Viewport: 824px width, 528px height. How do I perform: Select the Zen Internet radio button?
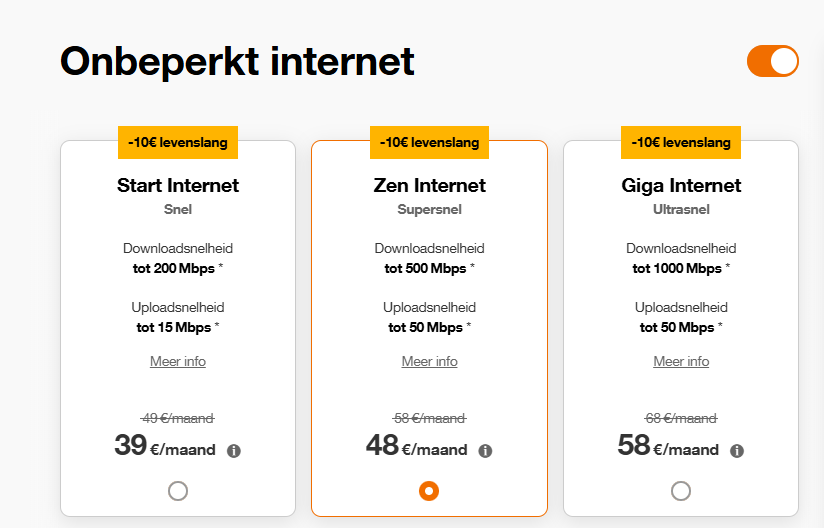point(429,491)
